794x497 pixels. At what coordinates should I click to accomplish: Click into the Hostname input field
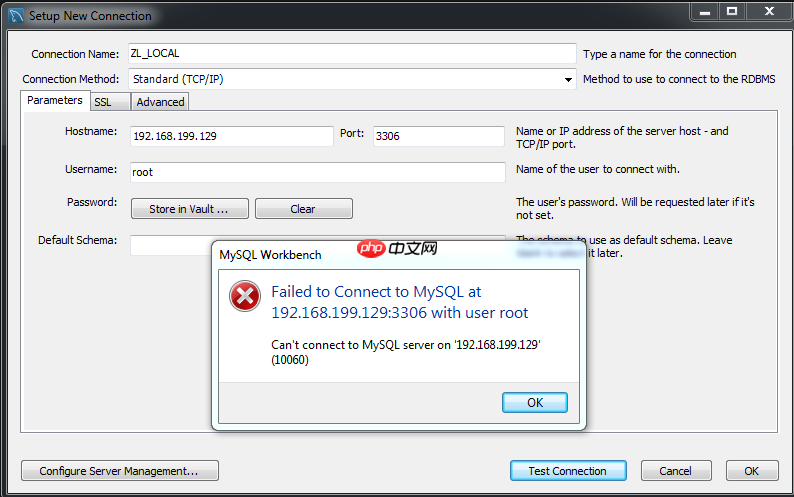(x=231, y=136)
